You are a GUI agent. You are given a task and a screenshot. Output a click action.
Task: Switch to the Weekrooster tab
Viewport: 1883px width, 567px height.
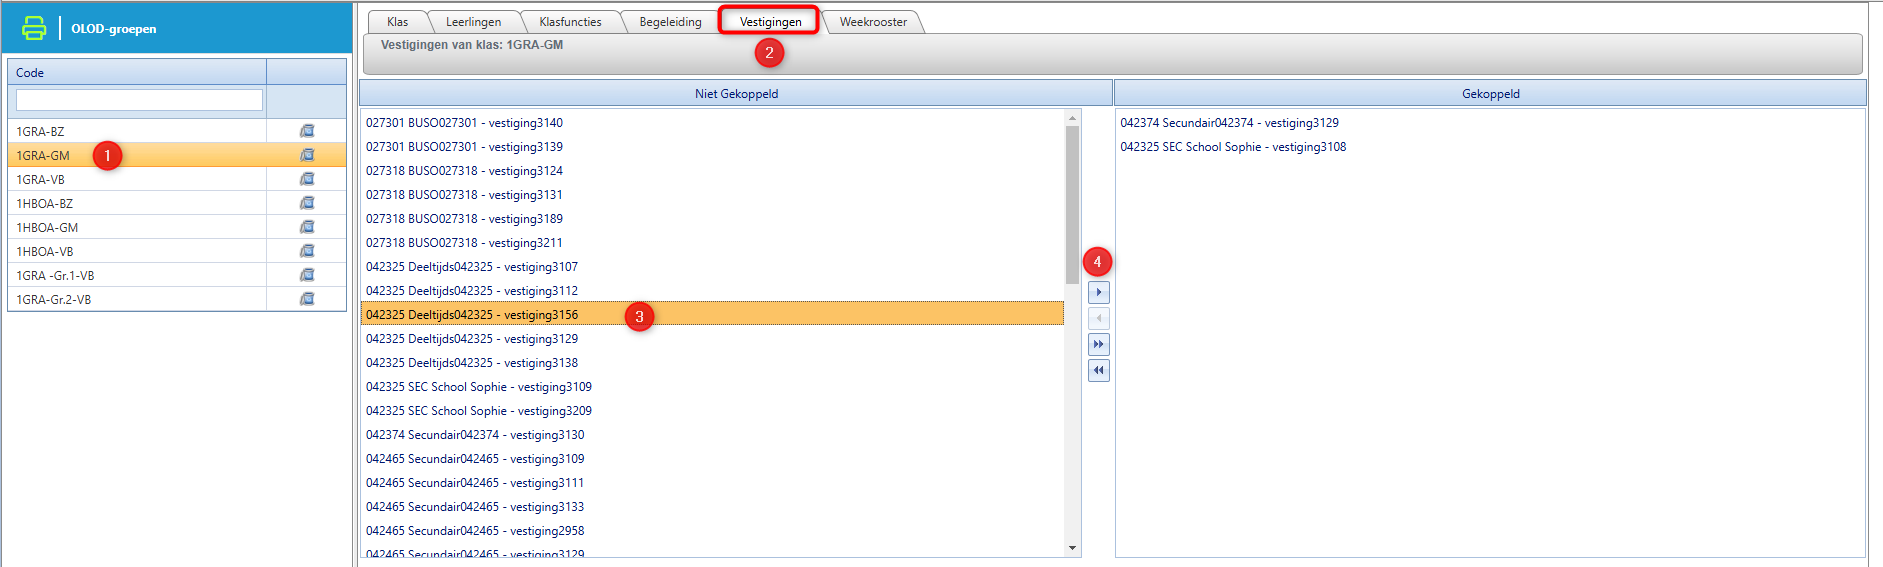872,22
